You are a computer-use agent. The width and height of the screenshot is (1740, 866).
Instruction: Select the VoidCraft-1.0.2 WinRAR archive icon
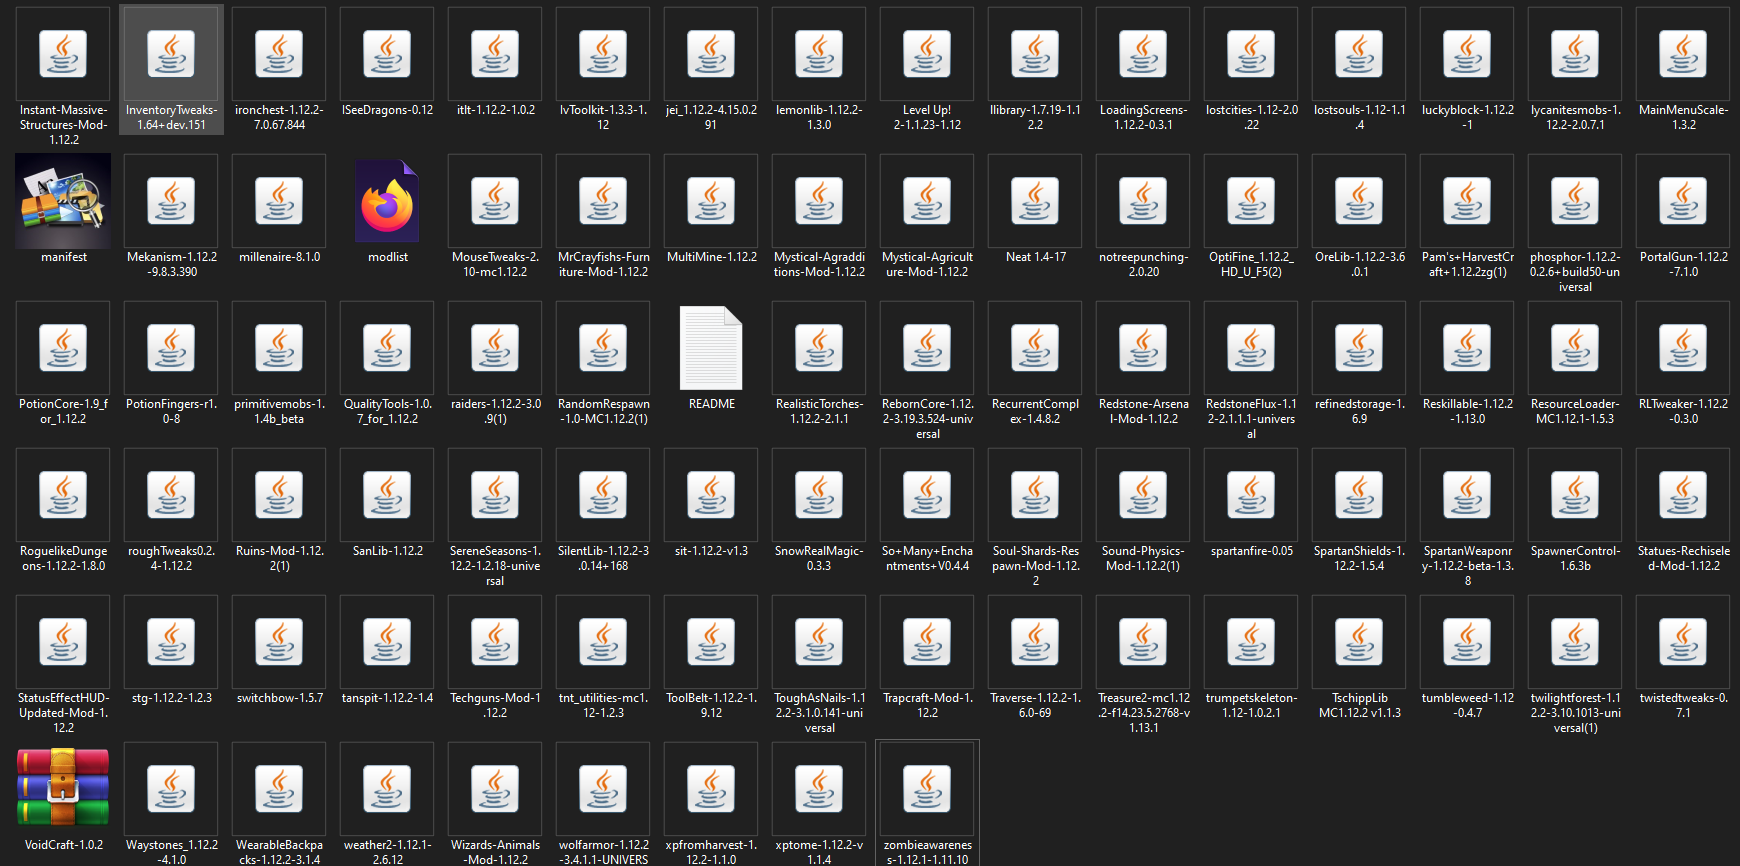pos(63,789)
